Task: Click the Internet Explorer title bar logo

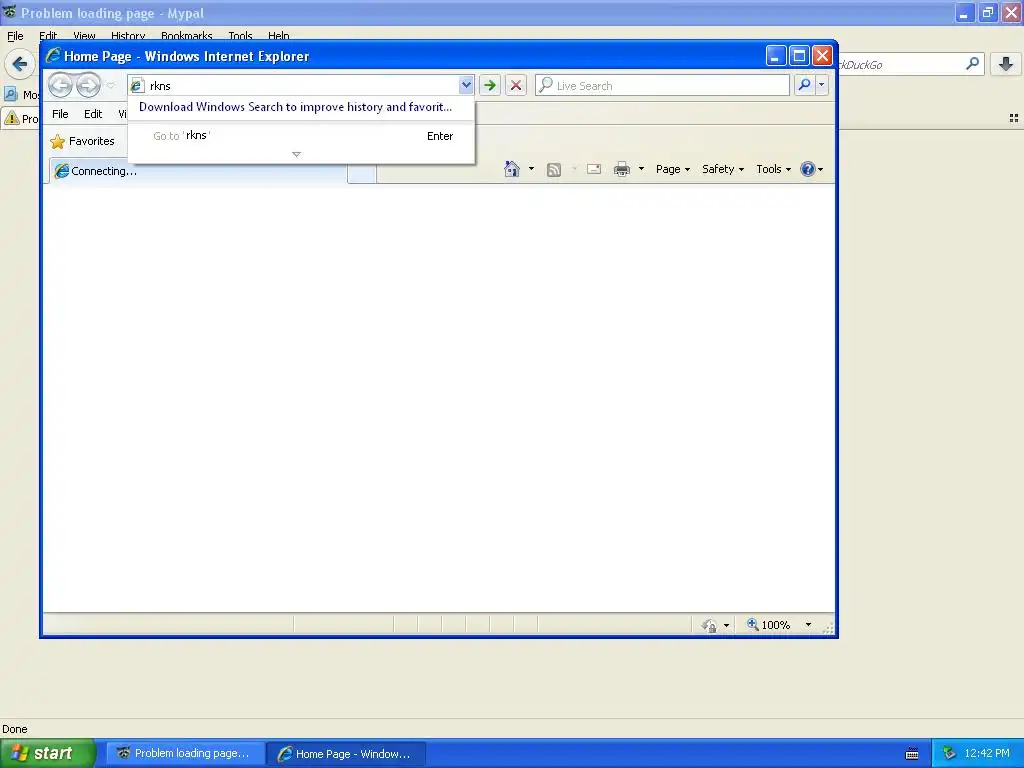Action: pyautogui.click(x=53, y=56)
